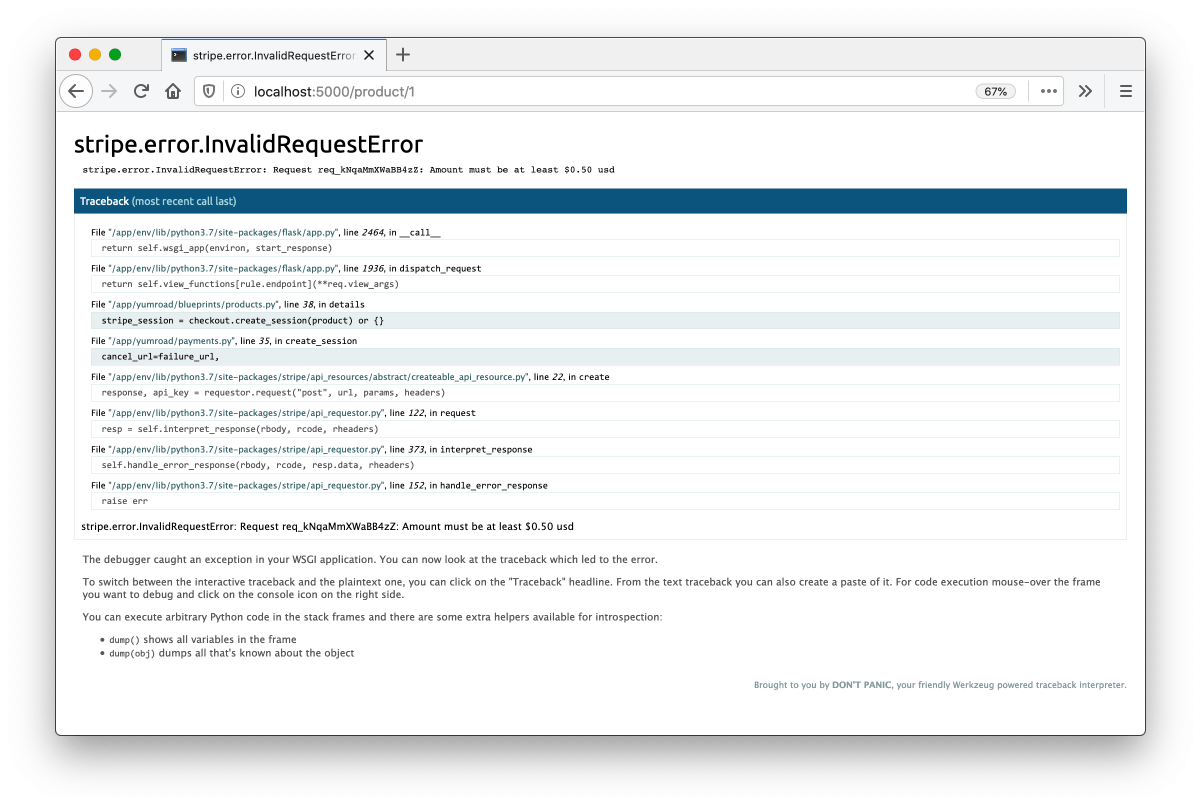Expand the overflow toolbar chevron menu
Image resolution: width=1201 pixels, height=809 pixels.
(1085, 91)
